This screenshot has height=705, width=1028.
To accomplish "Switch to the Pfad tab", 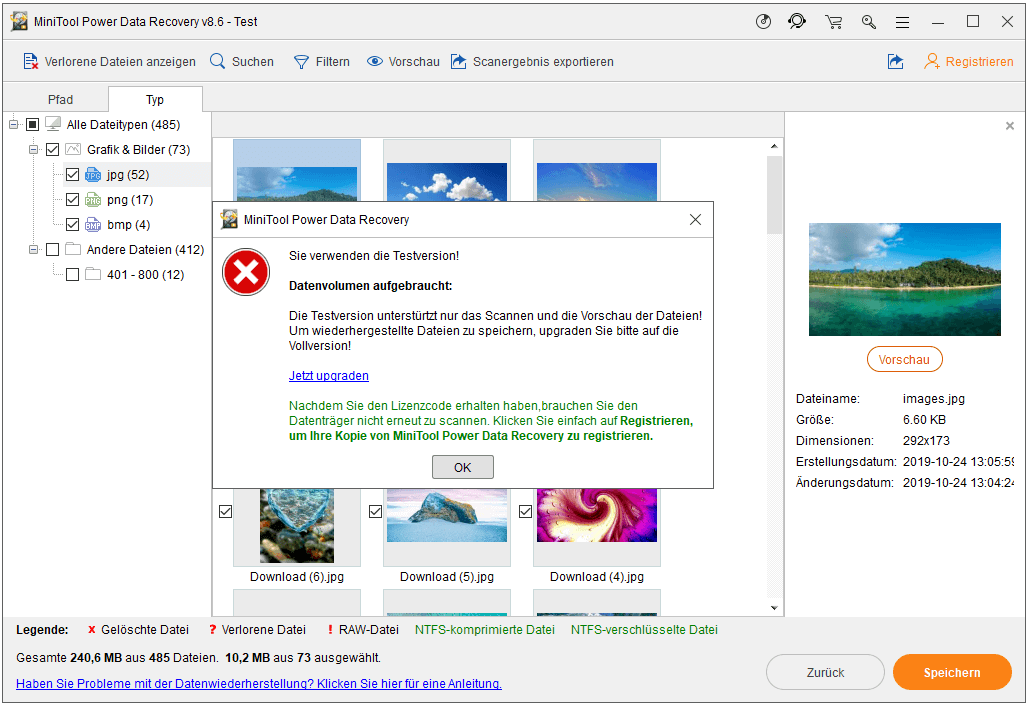I will [x=60, y=100].
